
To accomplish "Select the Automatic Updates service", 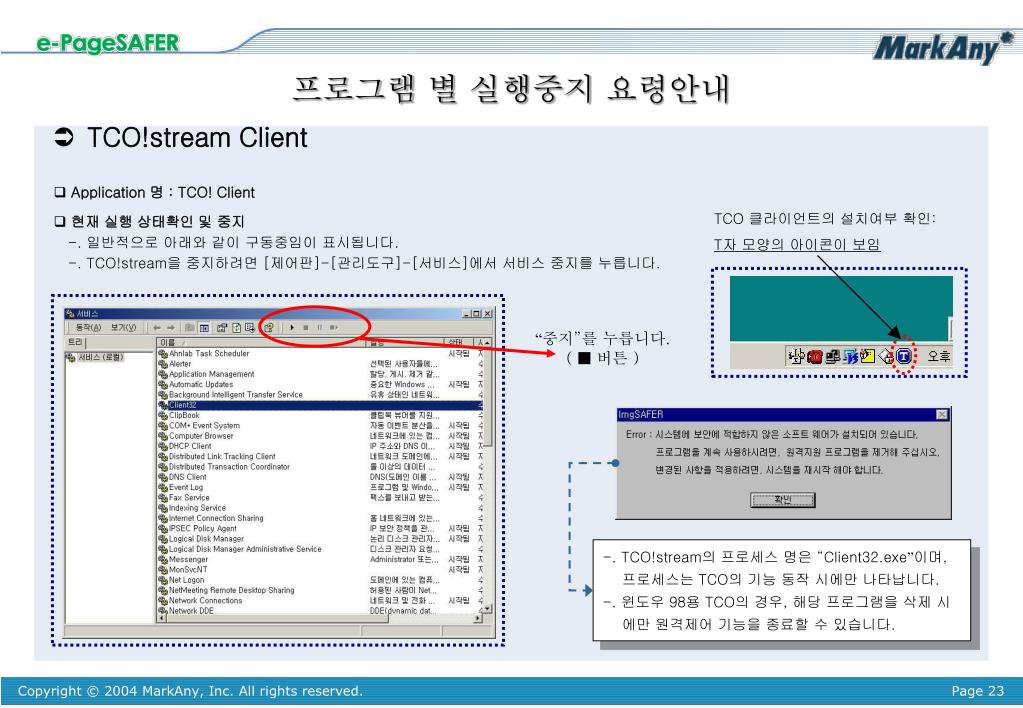I will (320, 384).
